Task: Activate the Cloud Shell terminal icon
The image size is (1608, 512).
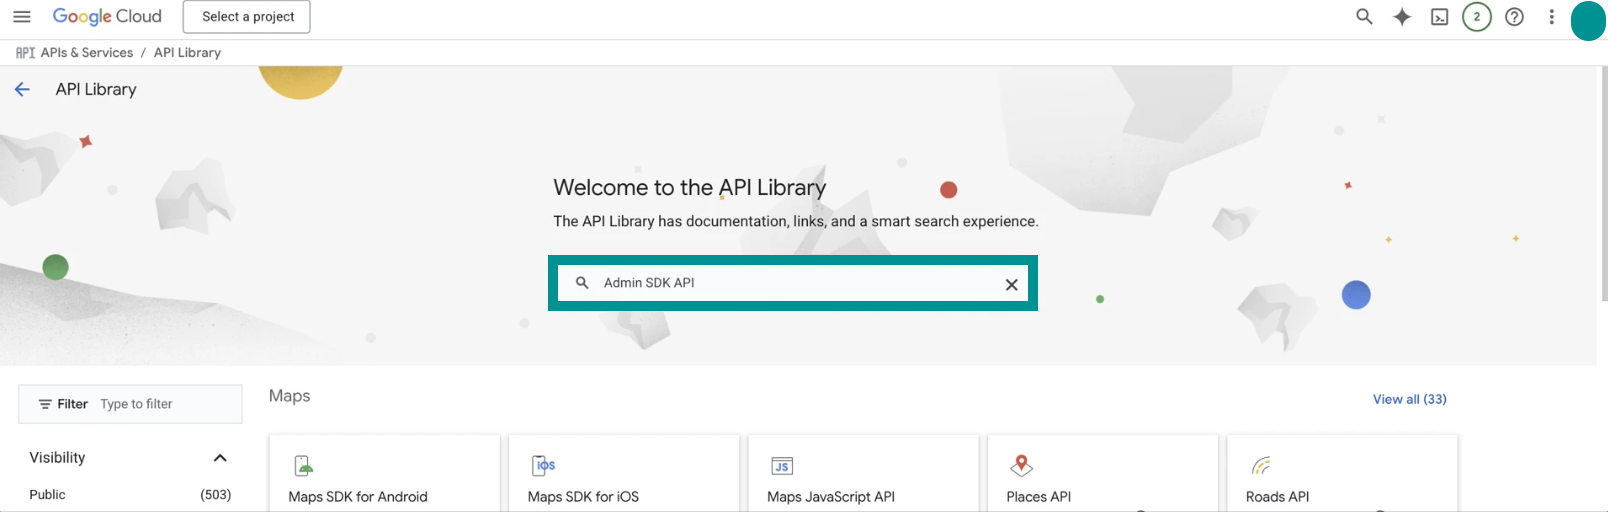Action: 1440,17
